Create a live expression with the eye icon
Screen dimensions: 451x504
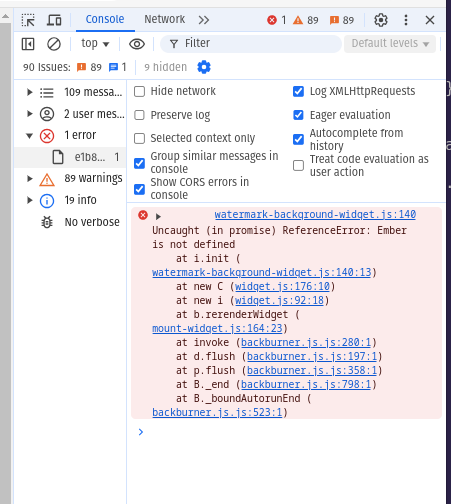[137, 44]
